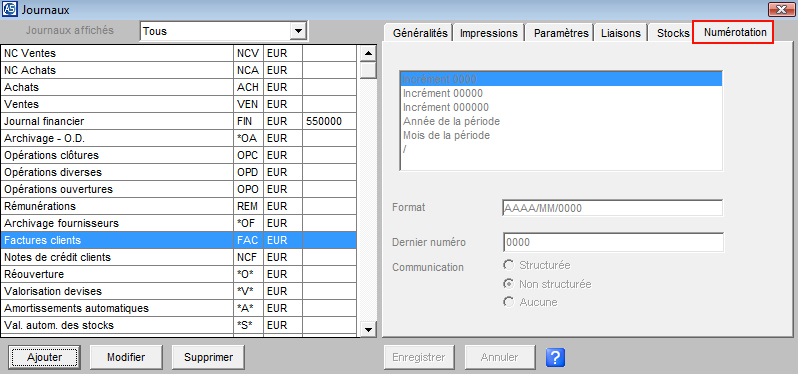Click the Journaux window title icon
This screenshot has height=374, width=798.
(x=9, y=9)
